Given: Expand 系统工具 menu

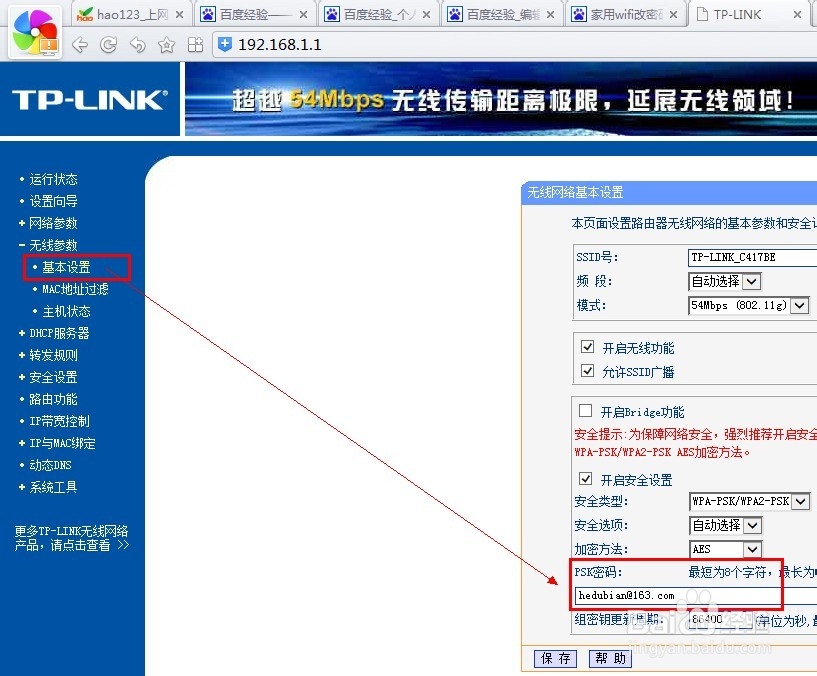Looking at the screenshot, I should point(53,487).
